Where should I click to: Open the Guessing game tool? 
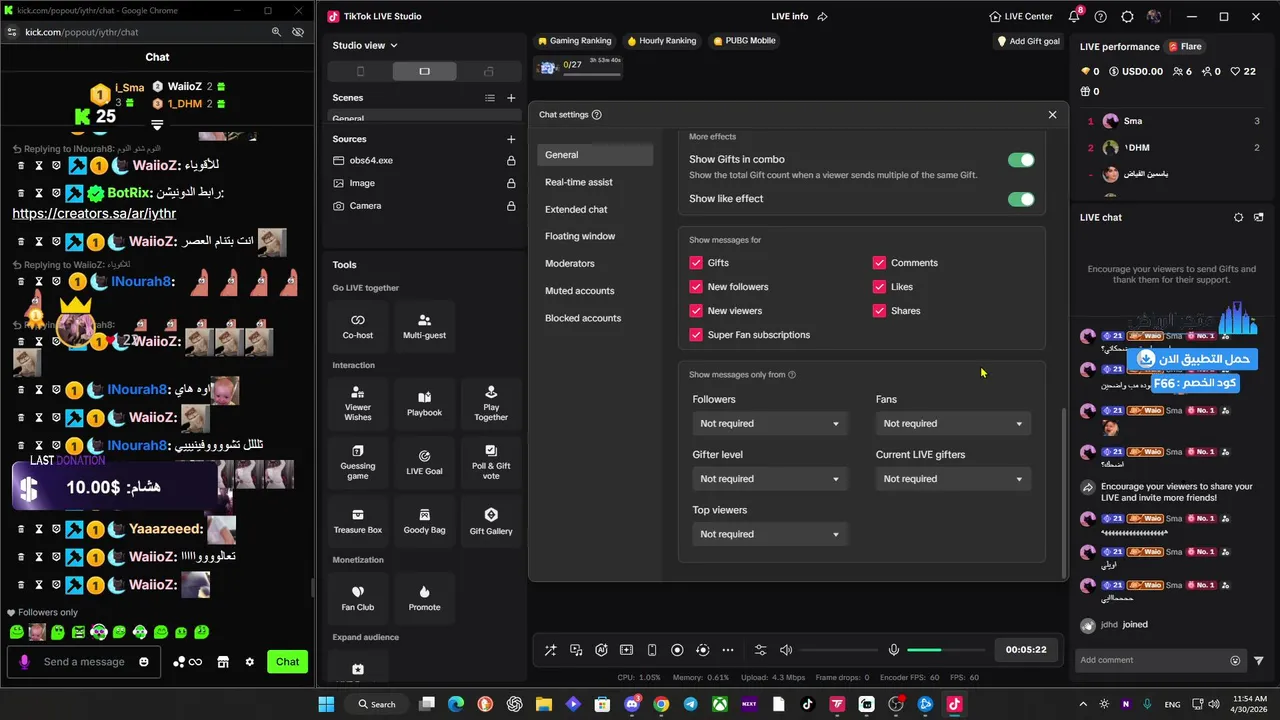pos(358,462)
